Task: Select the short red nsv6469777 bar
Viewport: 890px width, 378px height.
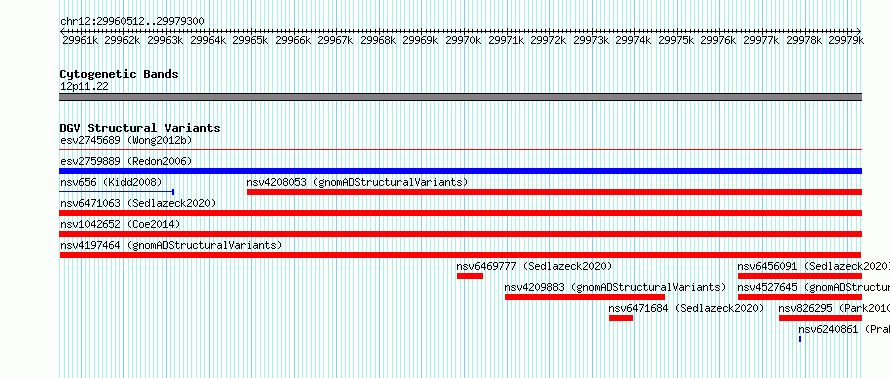Action: pos(470,276)
